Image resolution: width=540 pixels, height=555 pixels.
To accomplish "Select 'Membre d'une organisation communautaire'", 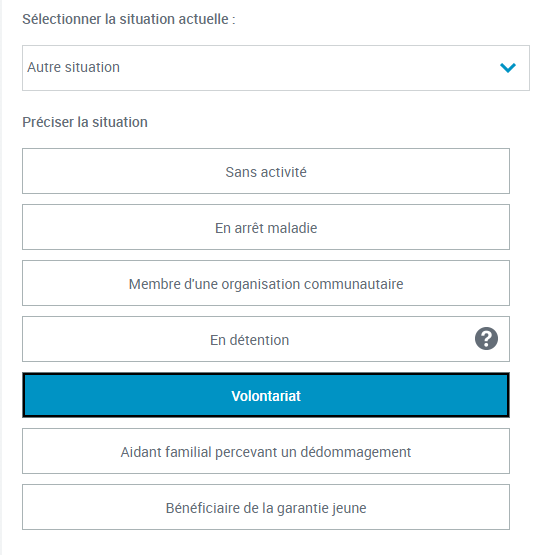I will (266, 283).
